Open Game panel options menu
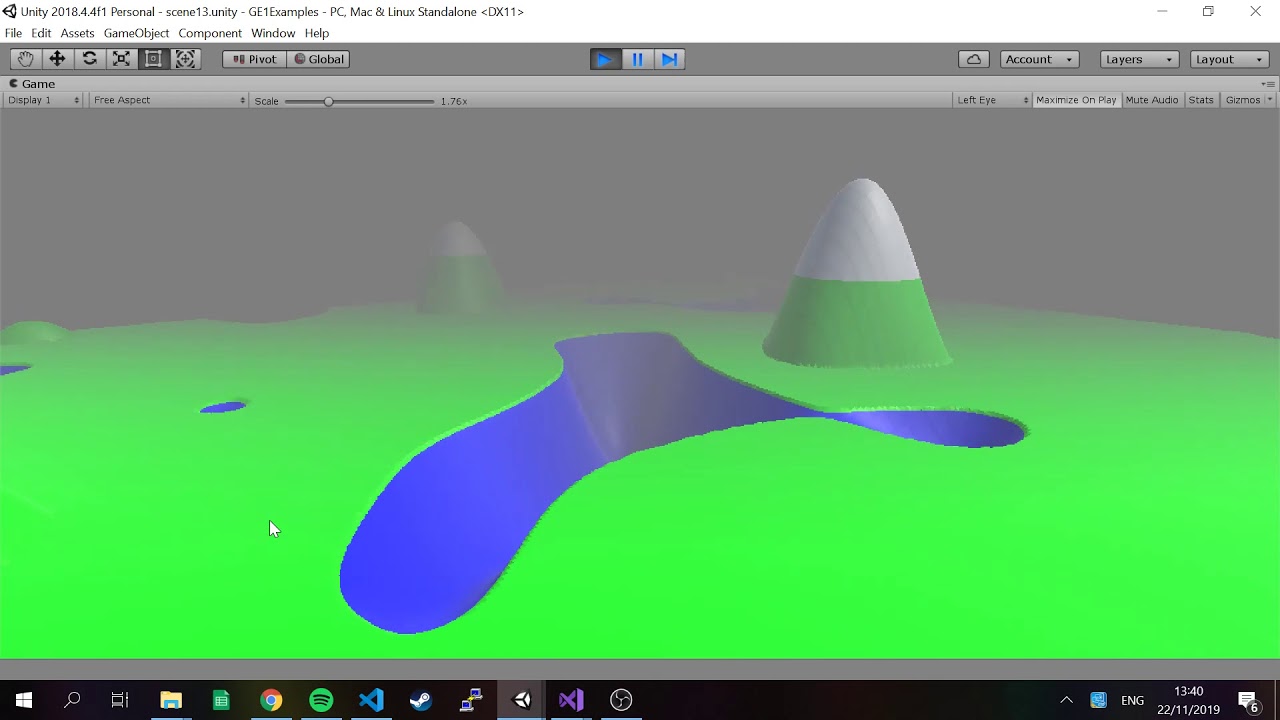The width and height of the screenshot is (1280, 720). coord(1268,84)
